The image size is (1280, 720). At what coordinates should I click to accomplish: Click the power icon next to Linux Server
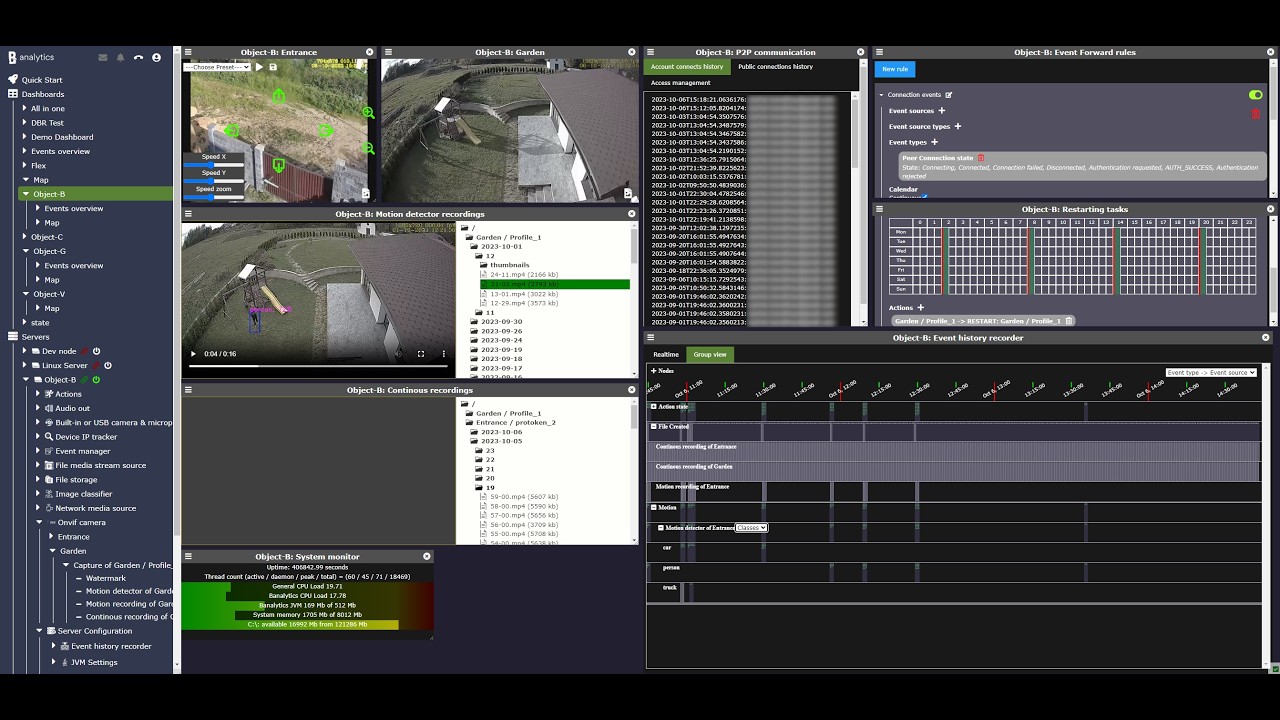(x=108, y=365)
